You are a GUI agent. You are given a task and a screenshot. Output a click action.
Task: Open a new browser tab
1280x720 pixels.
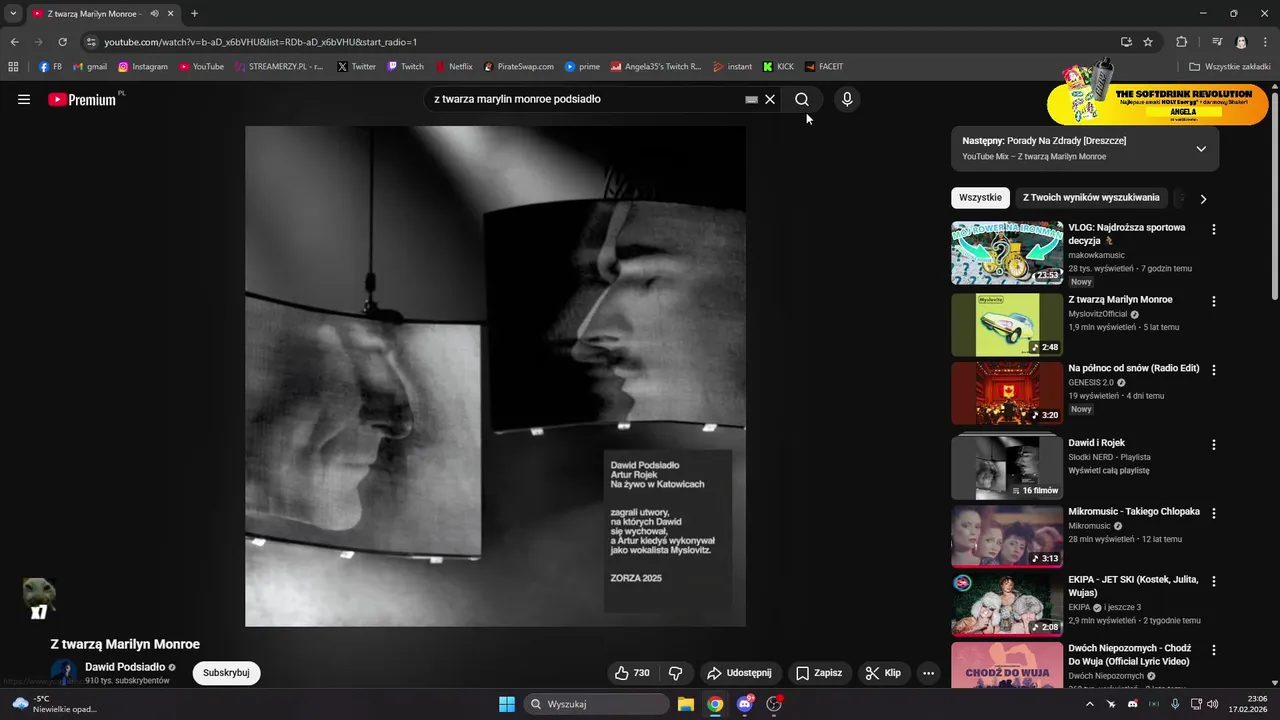[194, 13]
